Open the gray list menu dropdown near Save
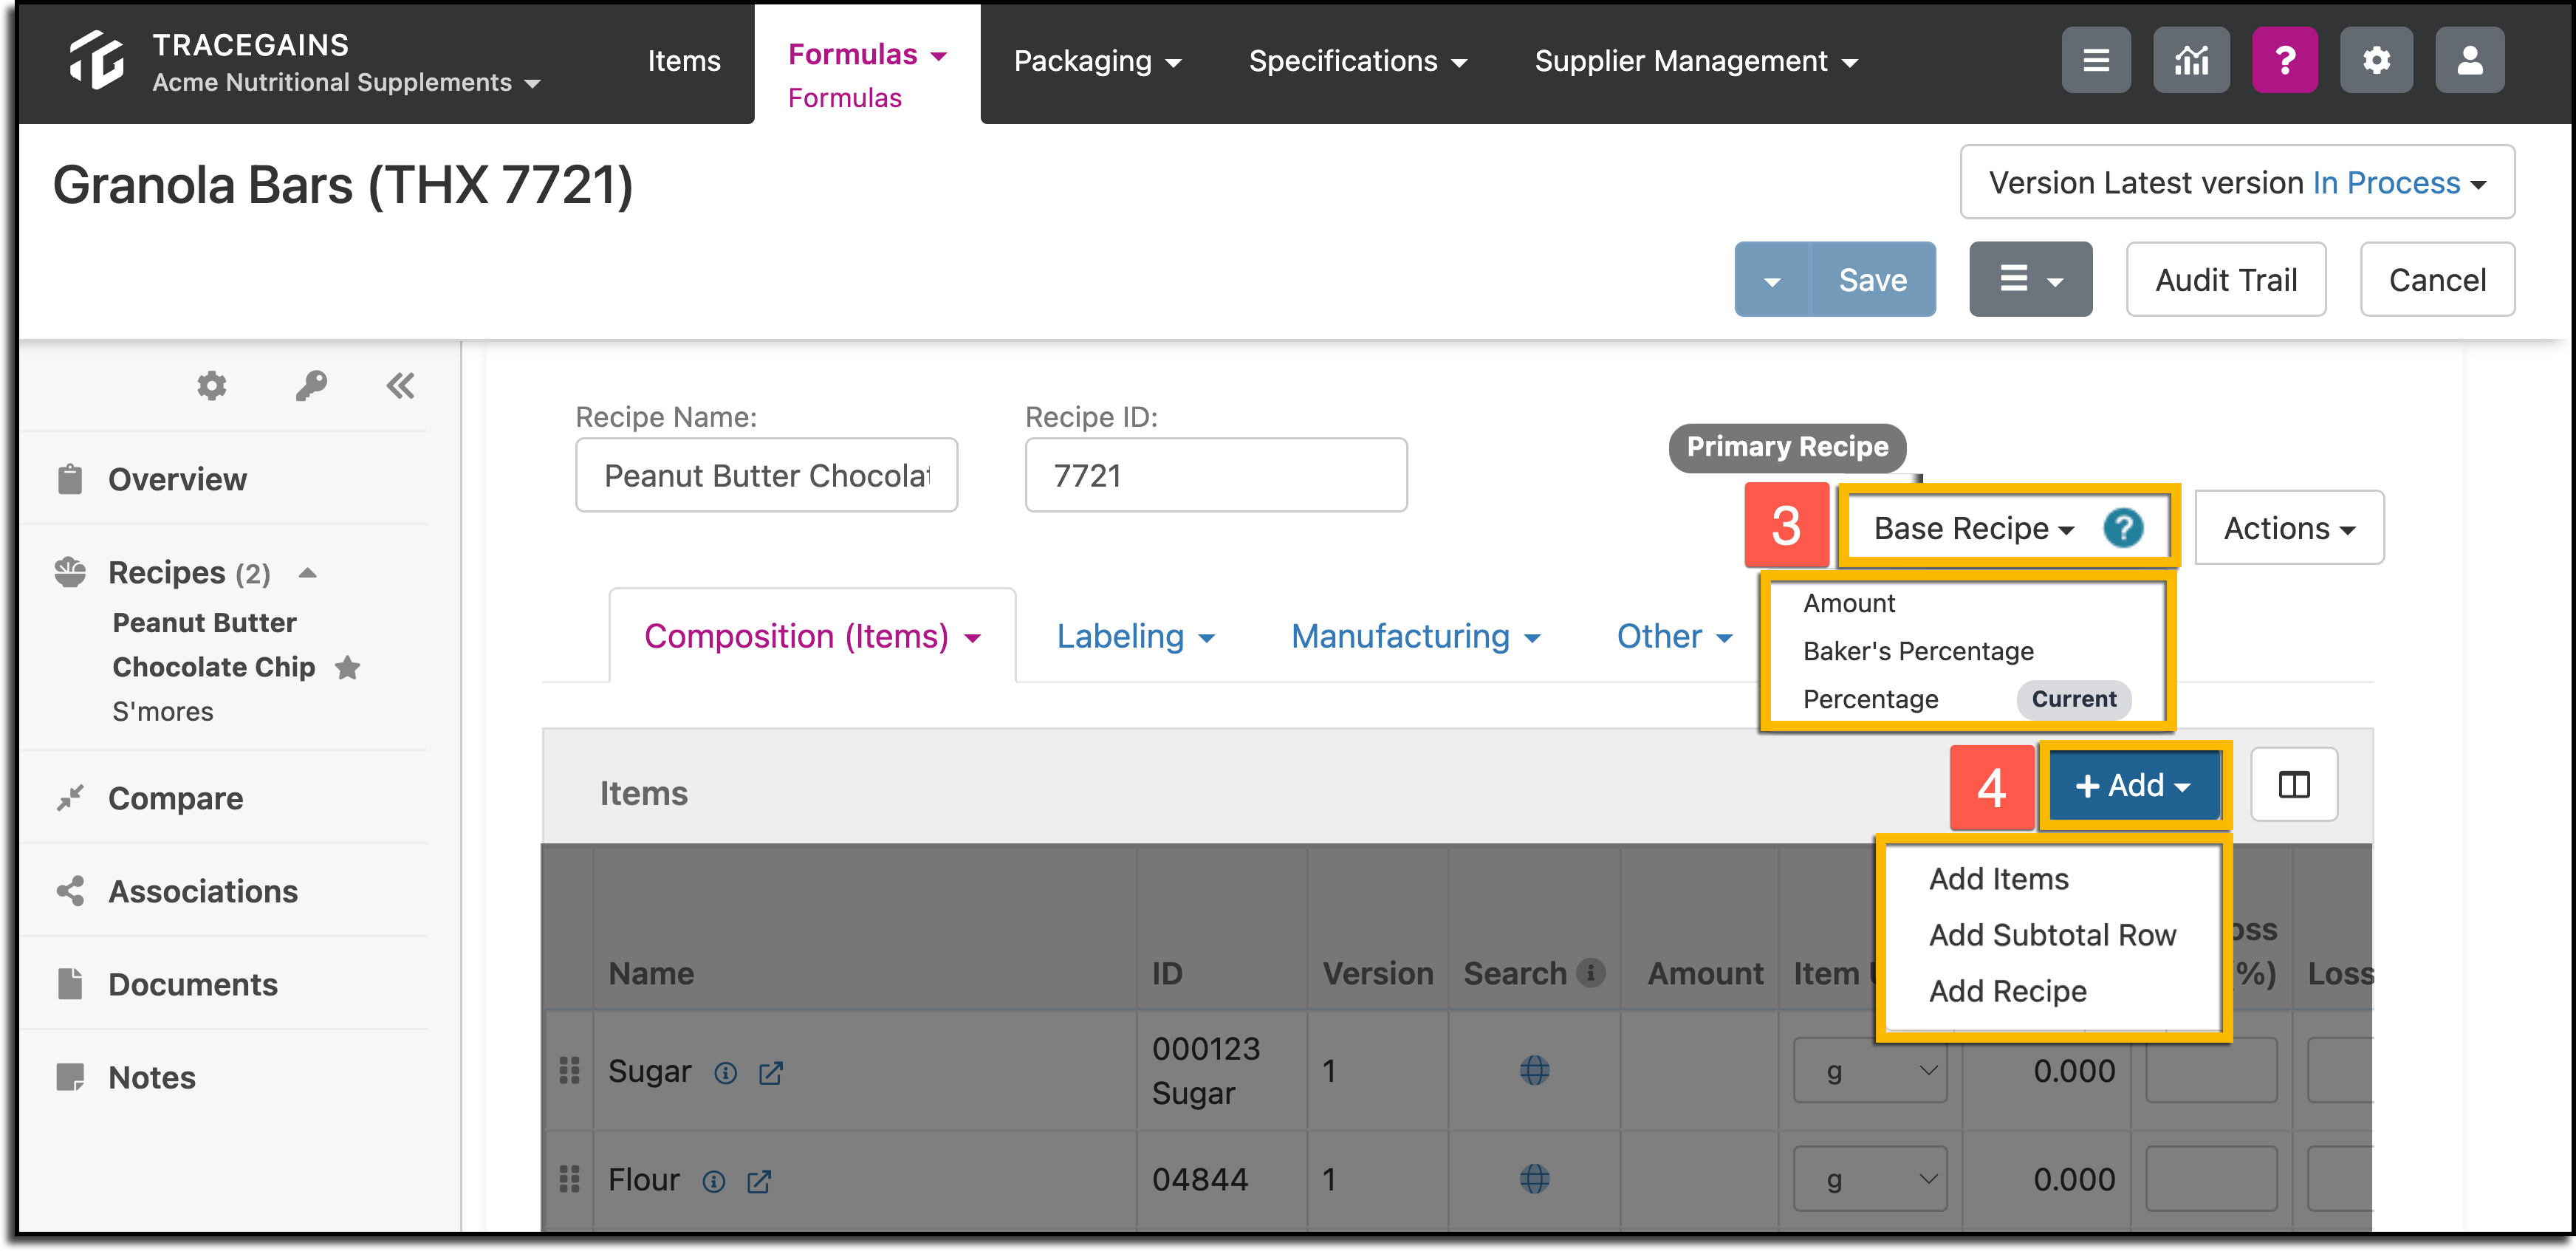The height and width of the screenshot is (1251, 2576). 2030,280
